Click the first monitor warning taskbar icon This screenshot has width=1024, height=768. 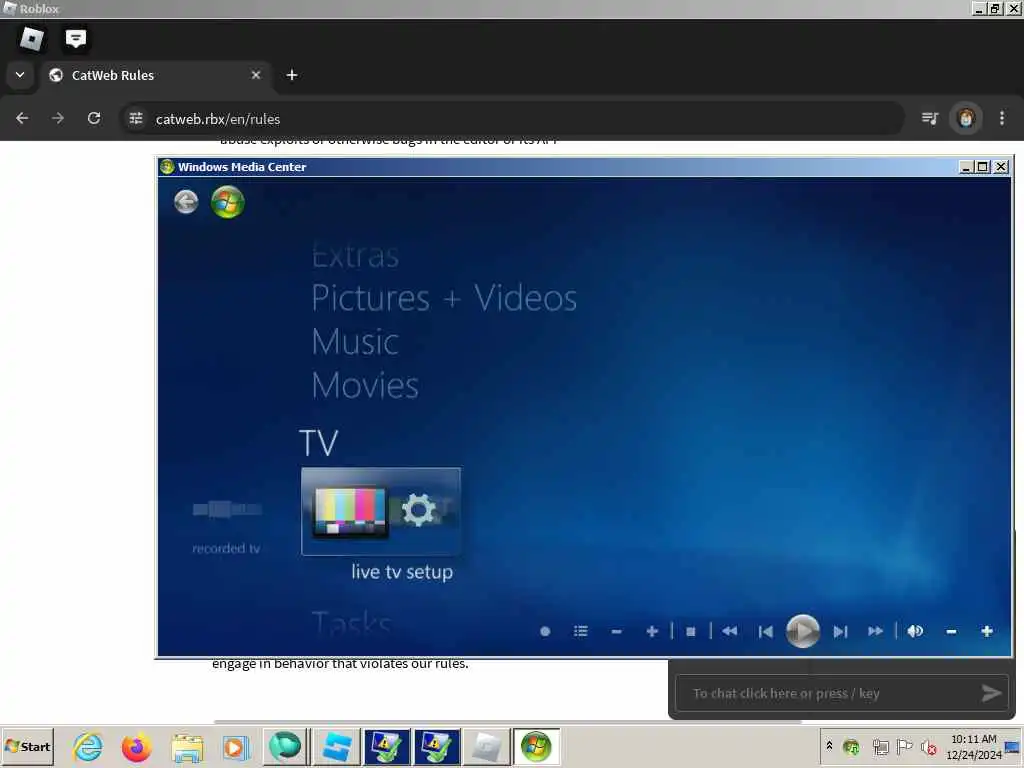(x=387, y=746)
